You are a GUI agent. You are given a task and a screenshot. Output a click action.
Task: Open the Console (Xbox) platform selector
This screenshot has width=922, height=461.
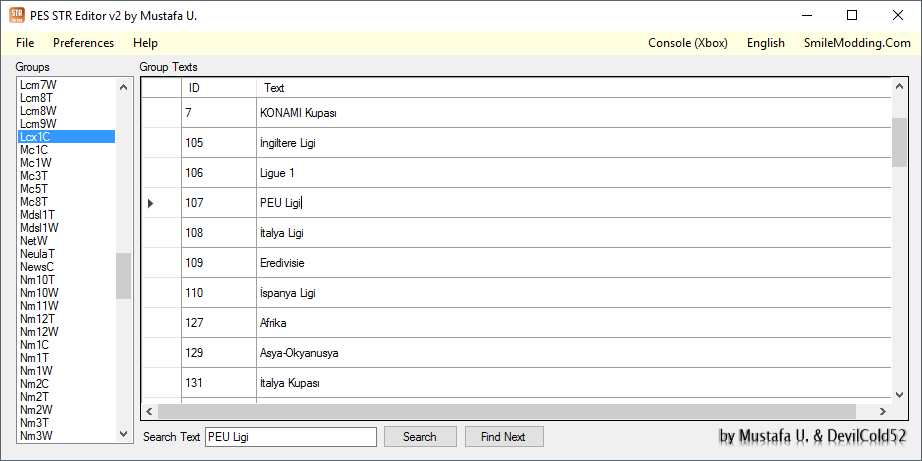tap(688, 43)
